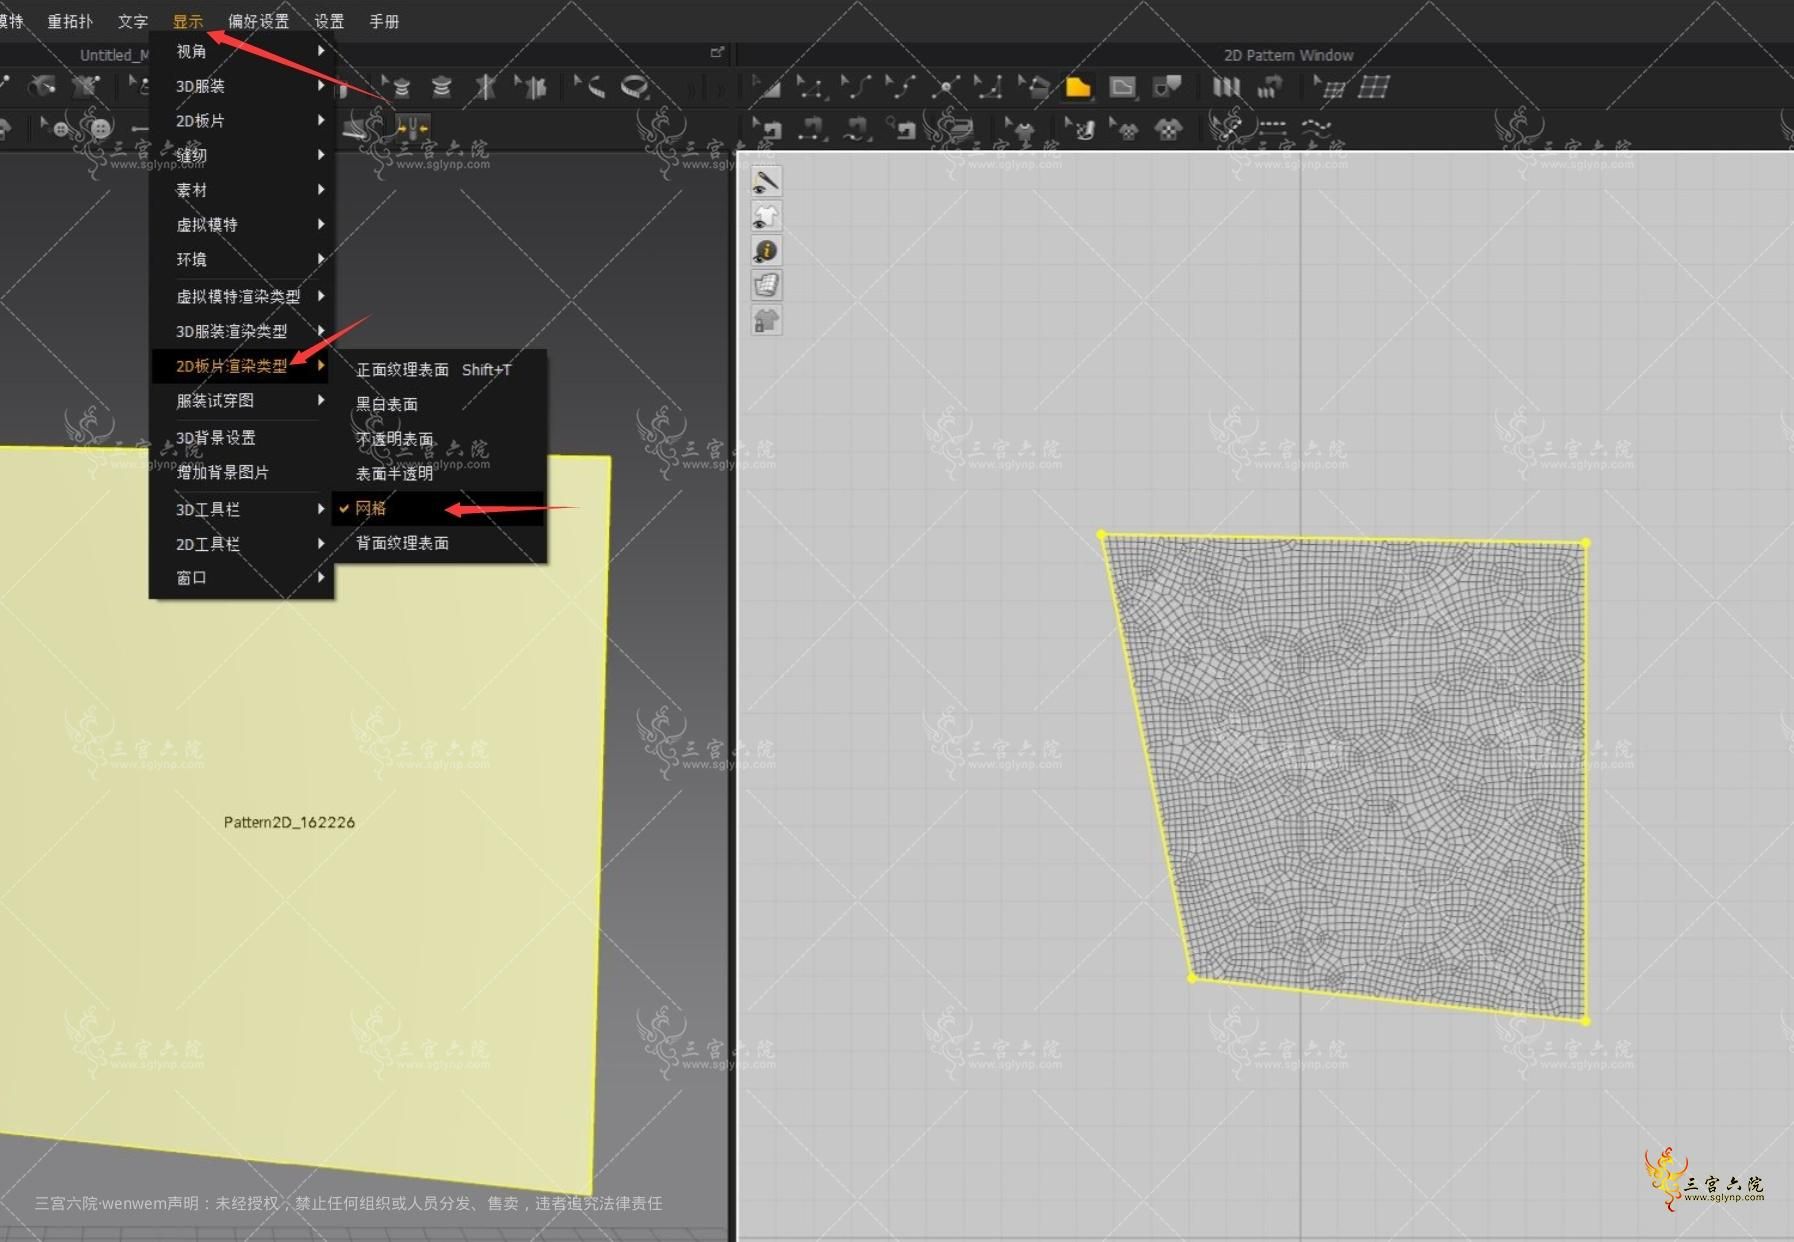Select the Edit Texture tool with shirt icon

coord(1020,128)
